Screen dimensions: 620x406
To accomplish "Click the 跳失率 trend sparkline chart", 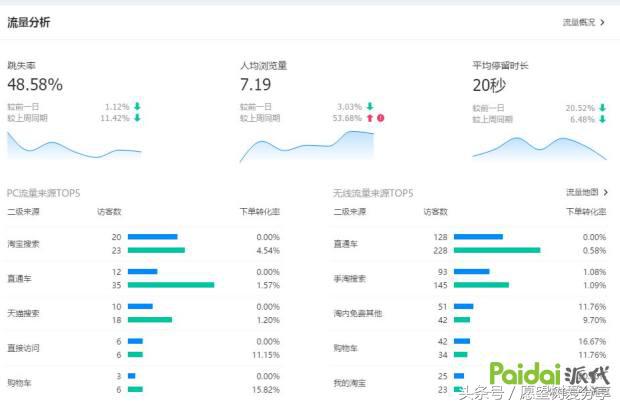I will click(x=74, y=145).
